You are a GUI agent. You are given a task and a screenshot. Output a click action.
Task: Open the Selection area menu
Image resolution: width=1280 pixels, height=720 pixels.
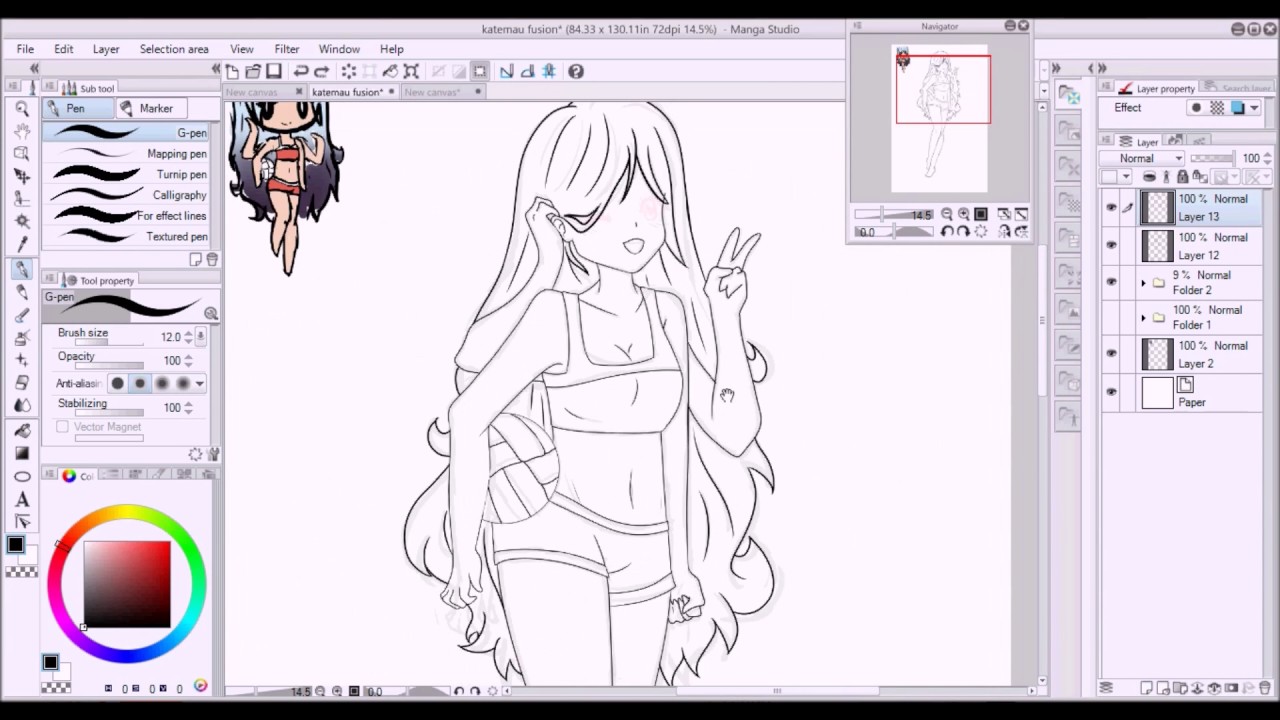tap(174, 49)
